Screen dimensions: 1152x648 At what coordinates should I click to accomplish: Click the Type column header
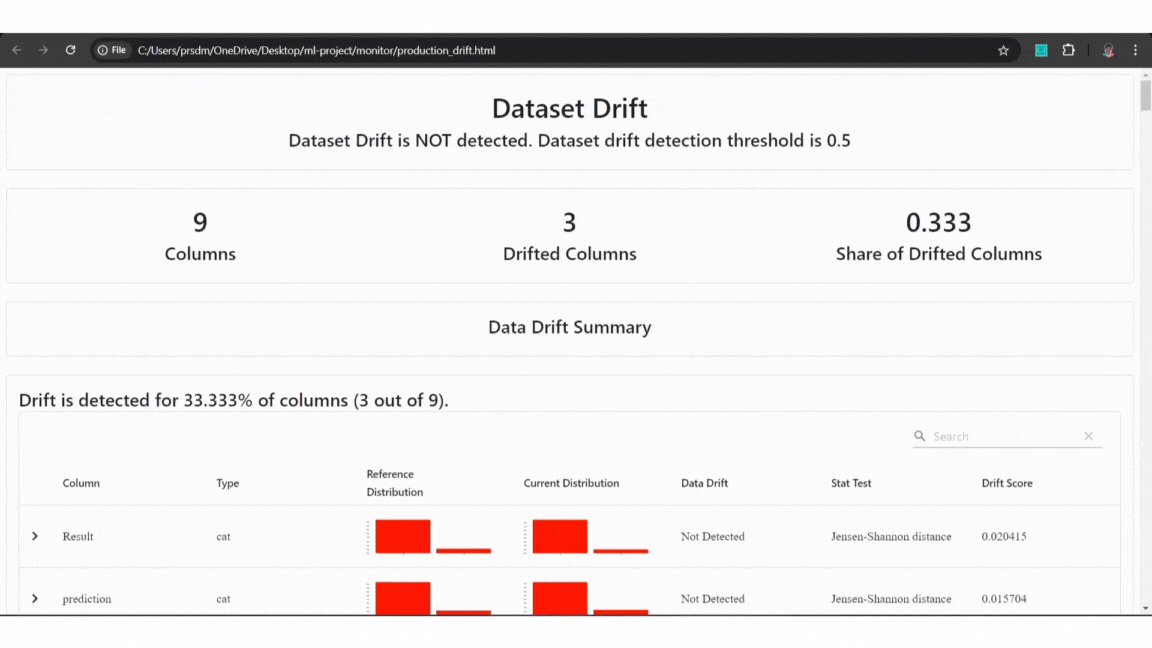(x=228, y=483)
